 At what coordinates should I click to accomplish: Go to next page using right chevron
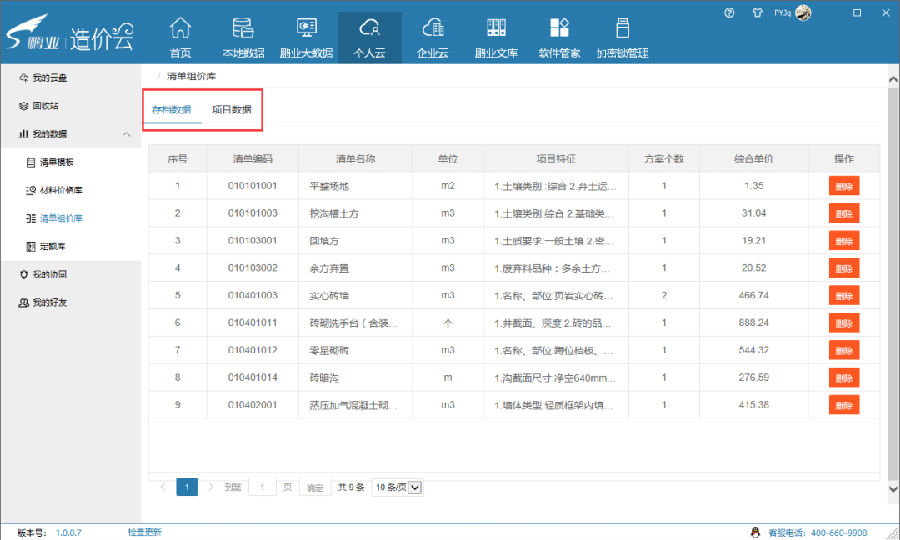211,487
